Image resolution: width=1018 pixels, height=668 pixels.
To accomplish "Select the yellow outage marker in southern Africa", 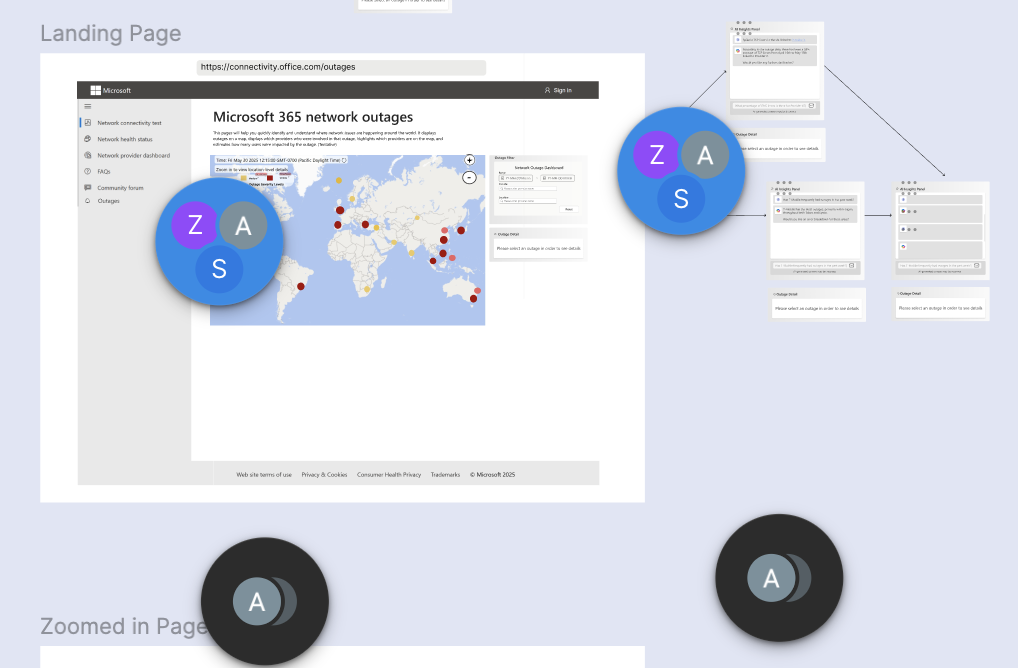I will point(367,290).
